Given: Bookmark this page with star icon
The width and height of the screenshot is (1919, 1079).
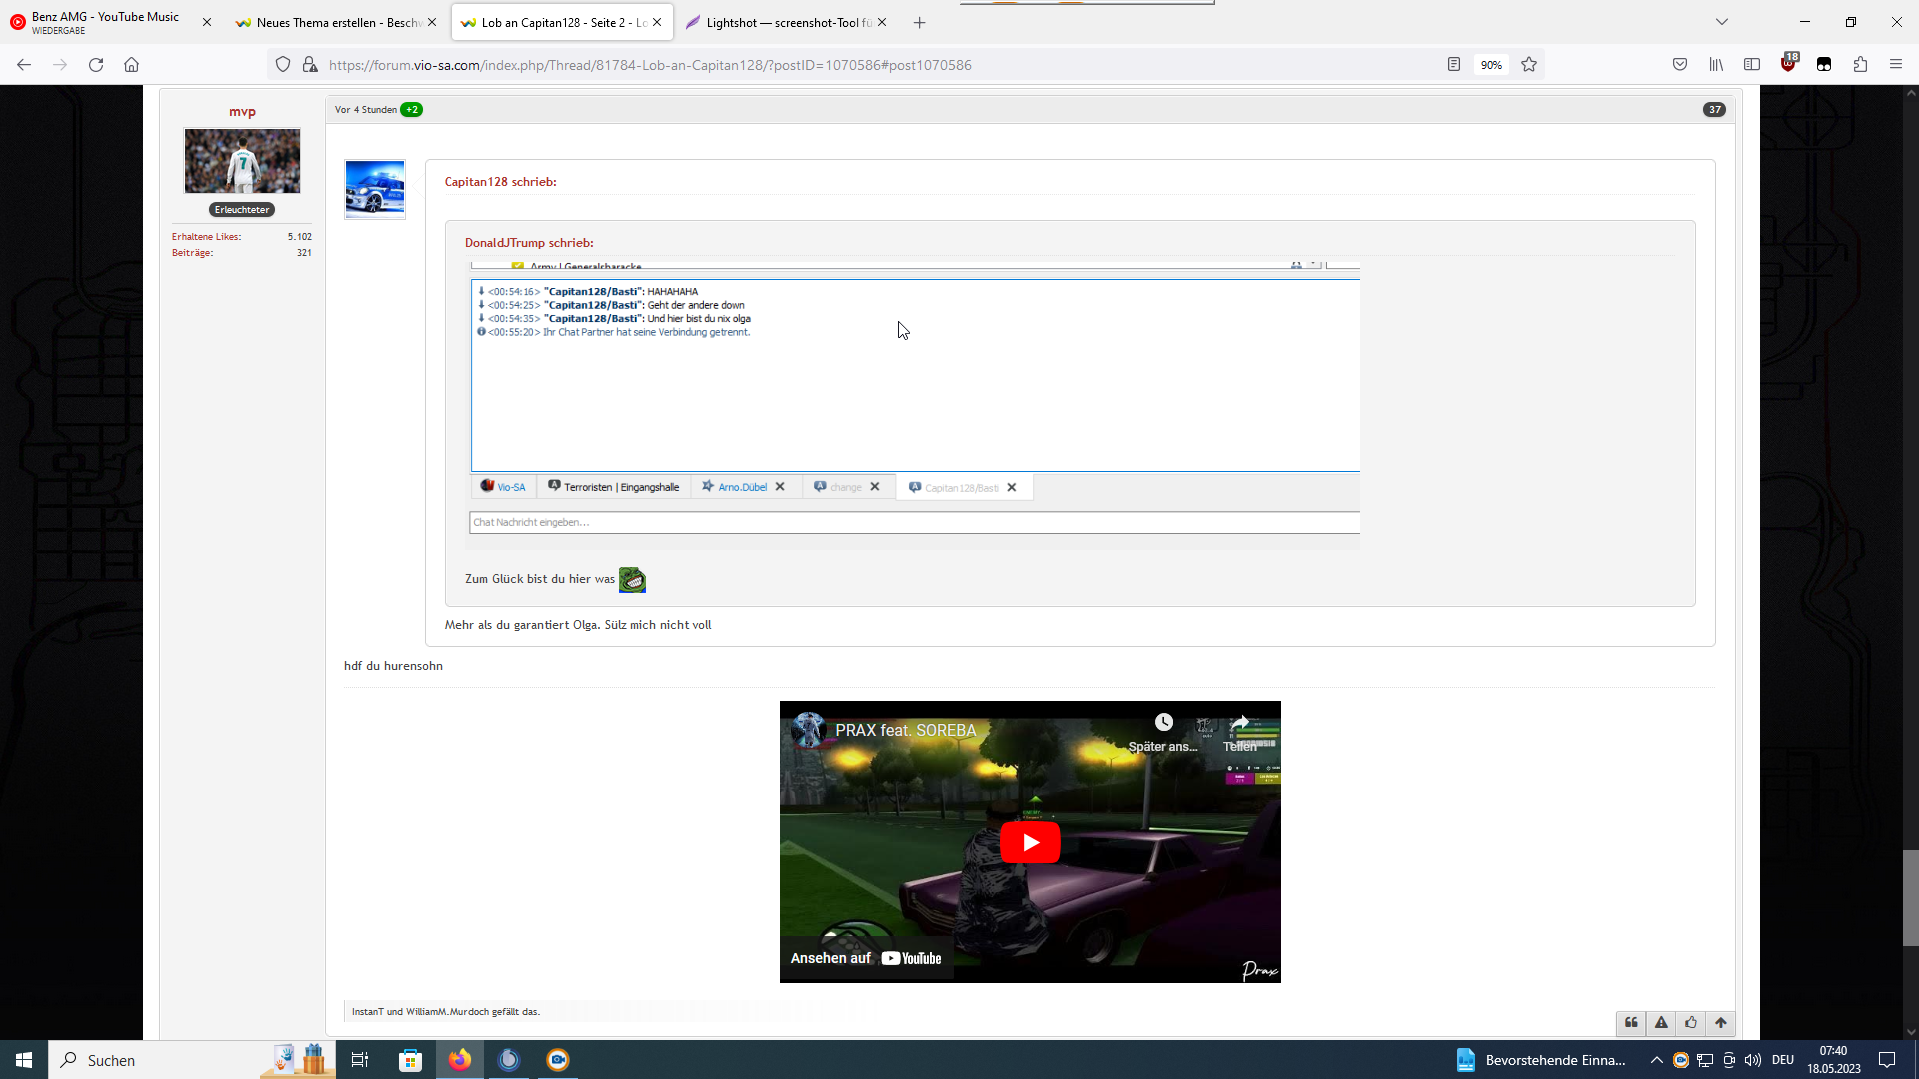Looking at the screenshot, I should 1529,65.
